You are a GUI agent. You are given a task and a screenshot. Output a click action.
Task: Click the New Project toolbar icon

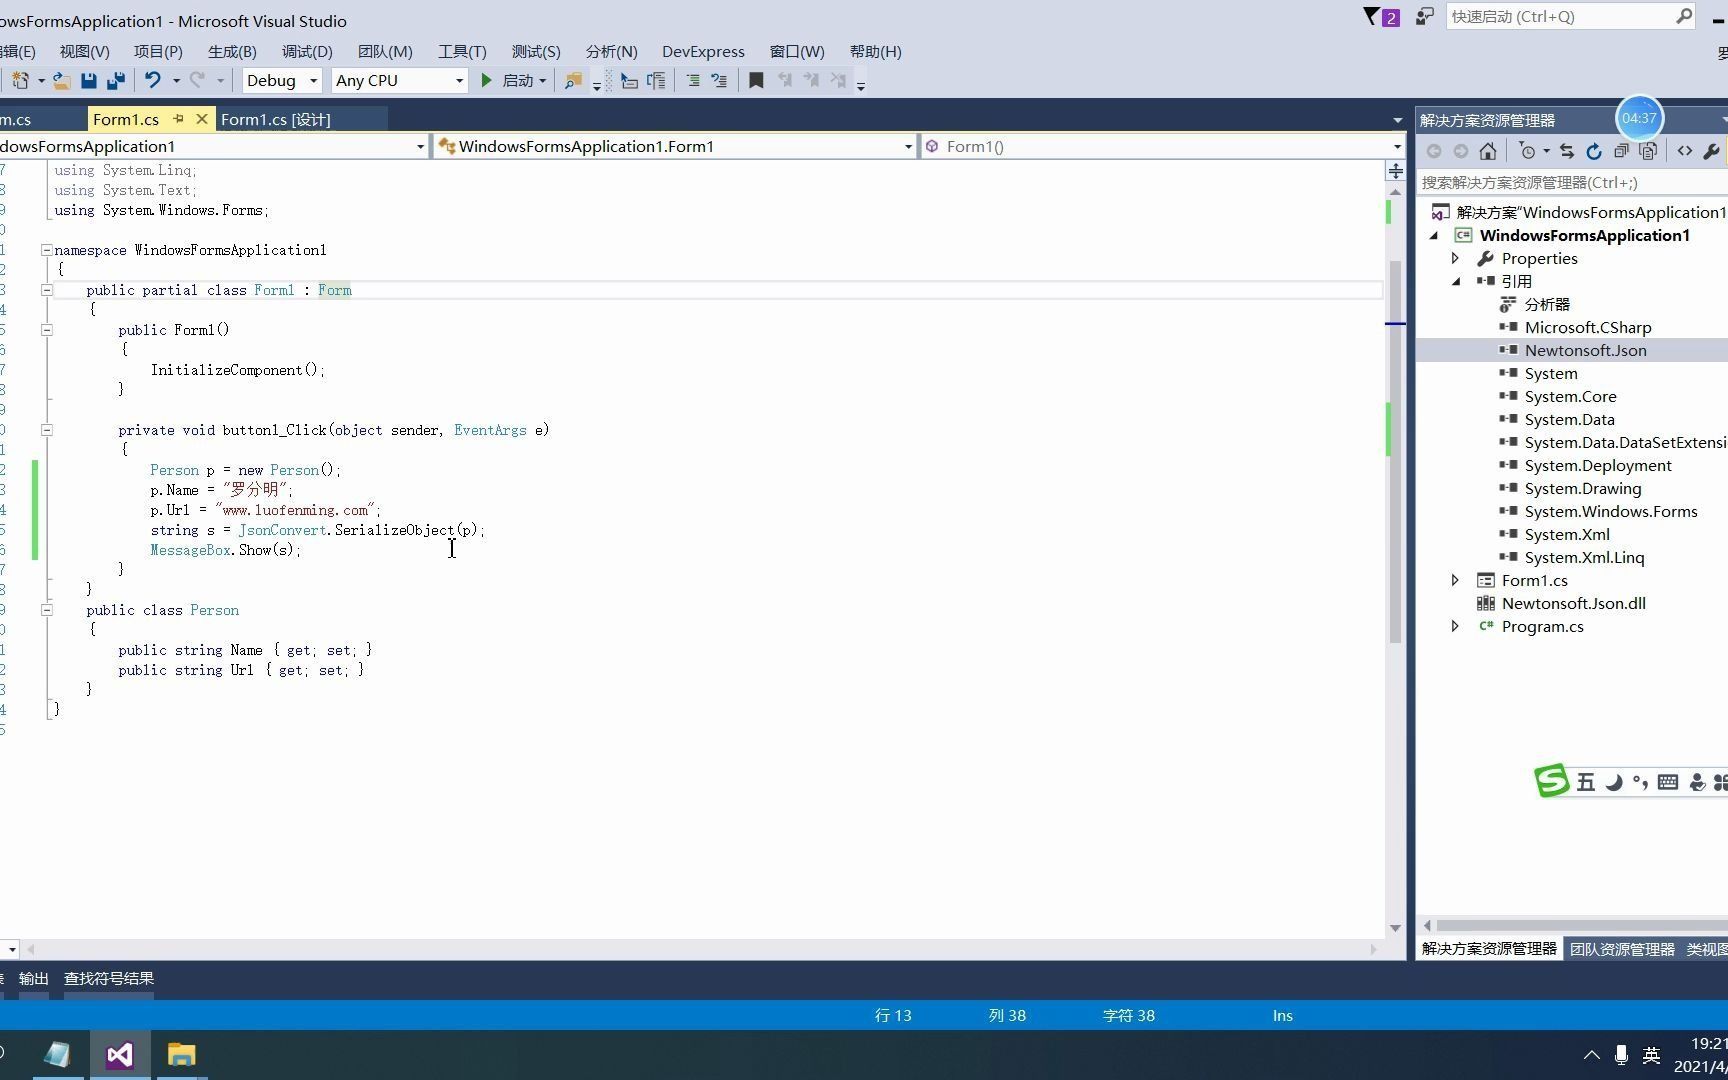pos(20,81)
